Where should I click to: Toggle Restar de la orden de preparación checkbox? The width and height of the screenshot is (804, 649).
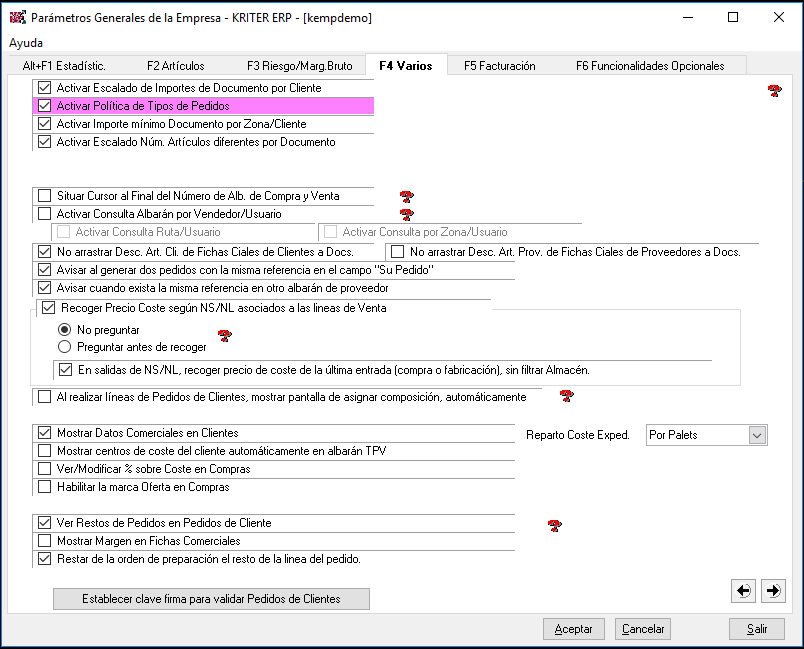[x=45, y=559]
